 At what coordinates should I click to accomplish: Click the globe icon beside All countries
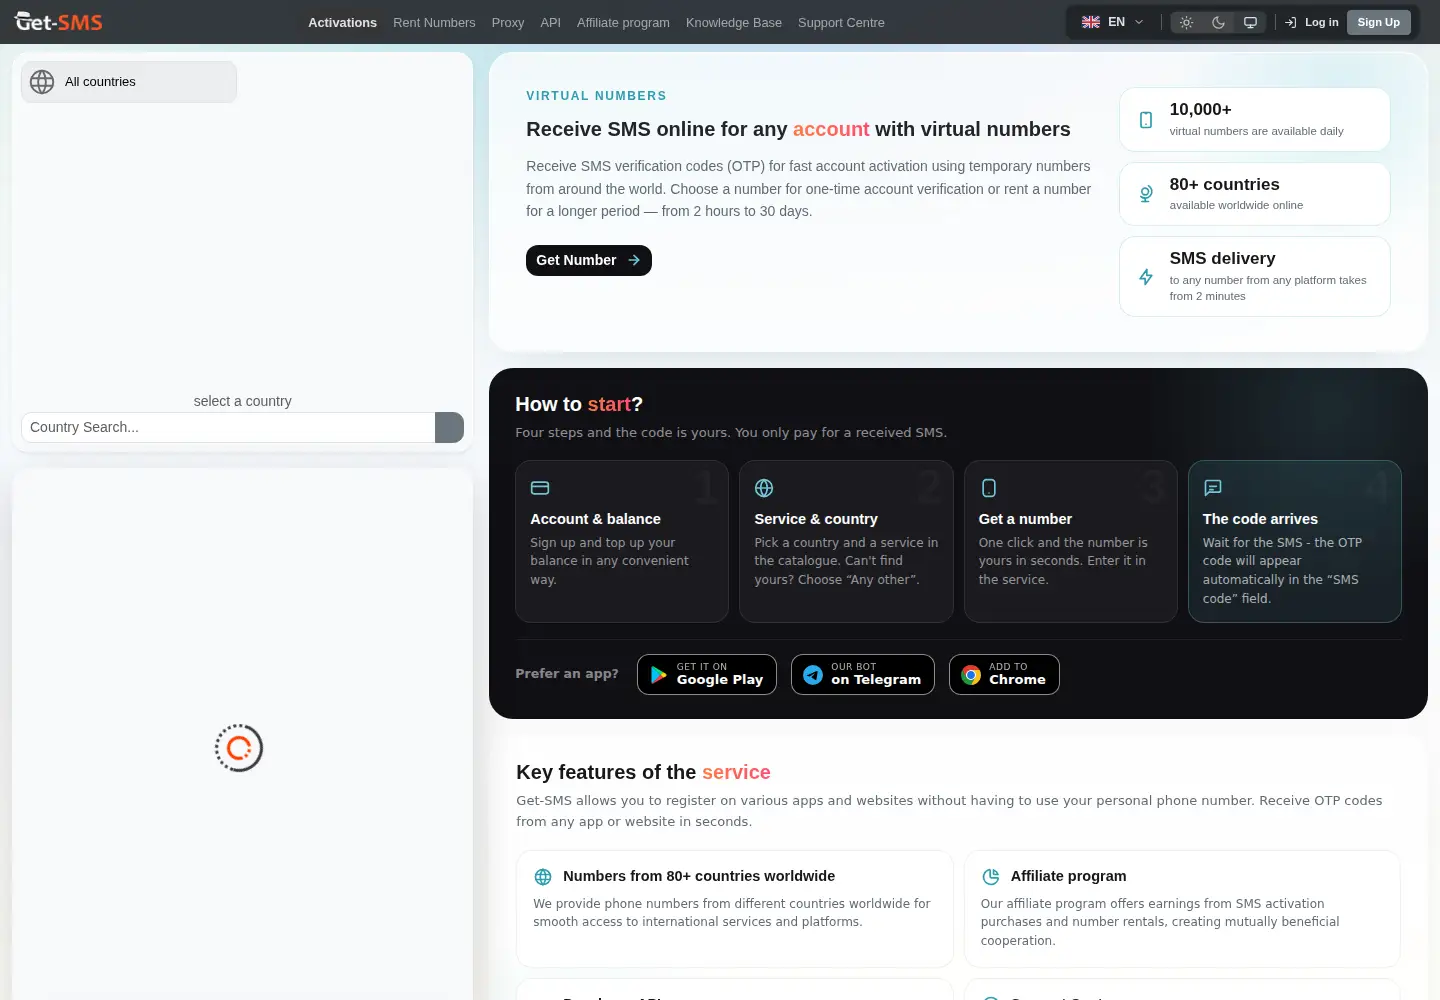[x=42, y=82]
